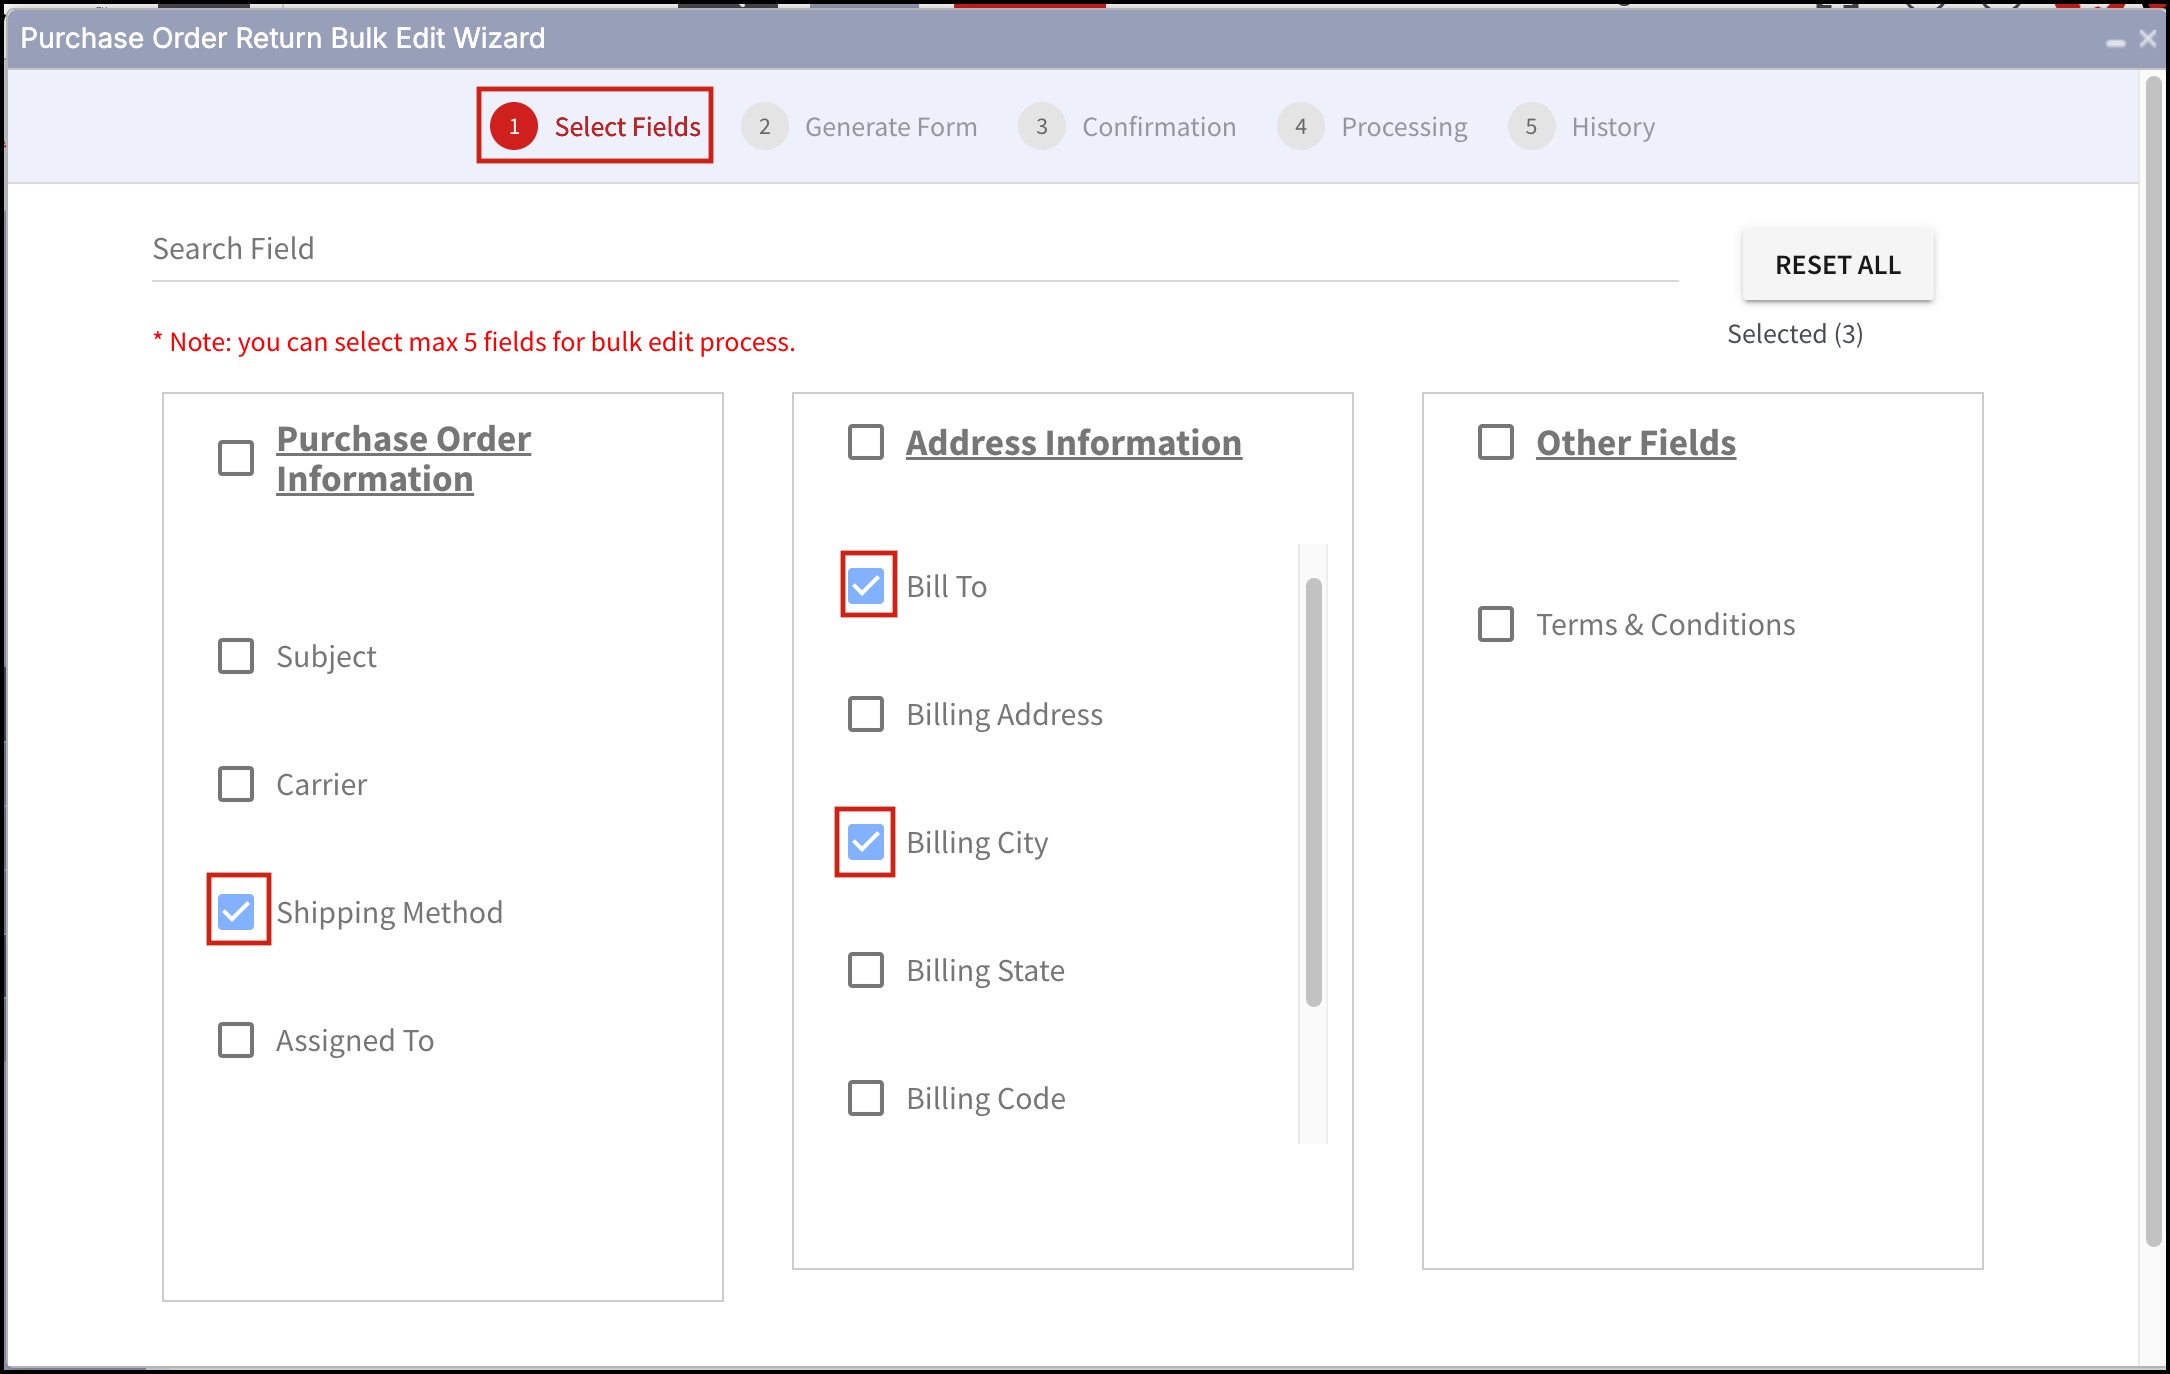Click step 1 Select Fields circle
The width and height of the screenshot is (2170, 1374).
point(514,127)
